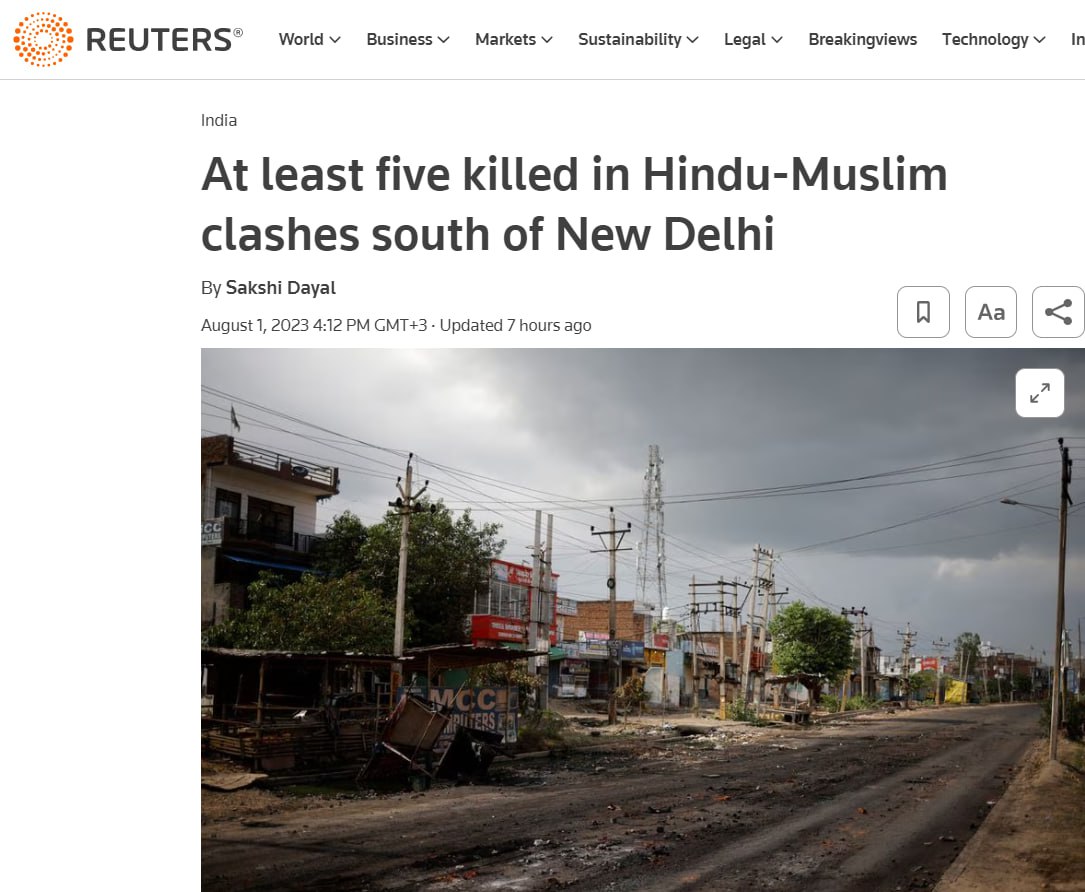Expand the Technology dropdown arrow
The image size is (1085, 892).
[1039, 40]
